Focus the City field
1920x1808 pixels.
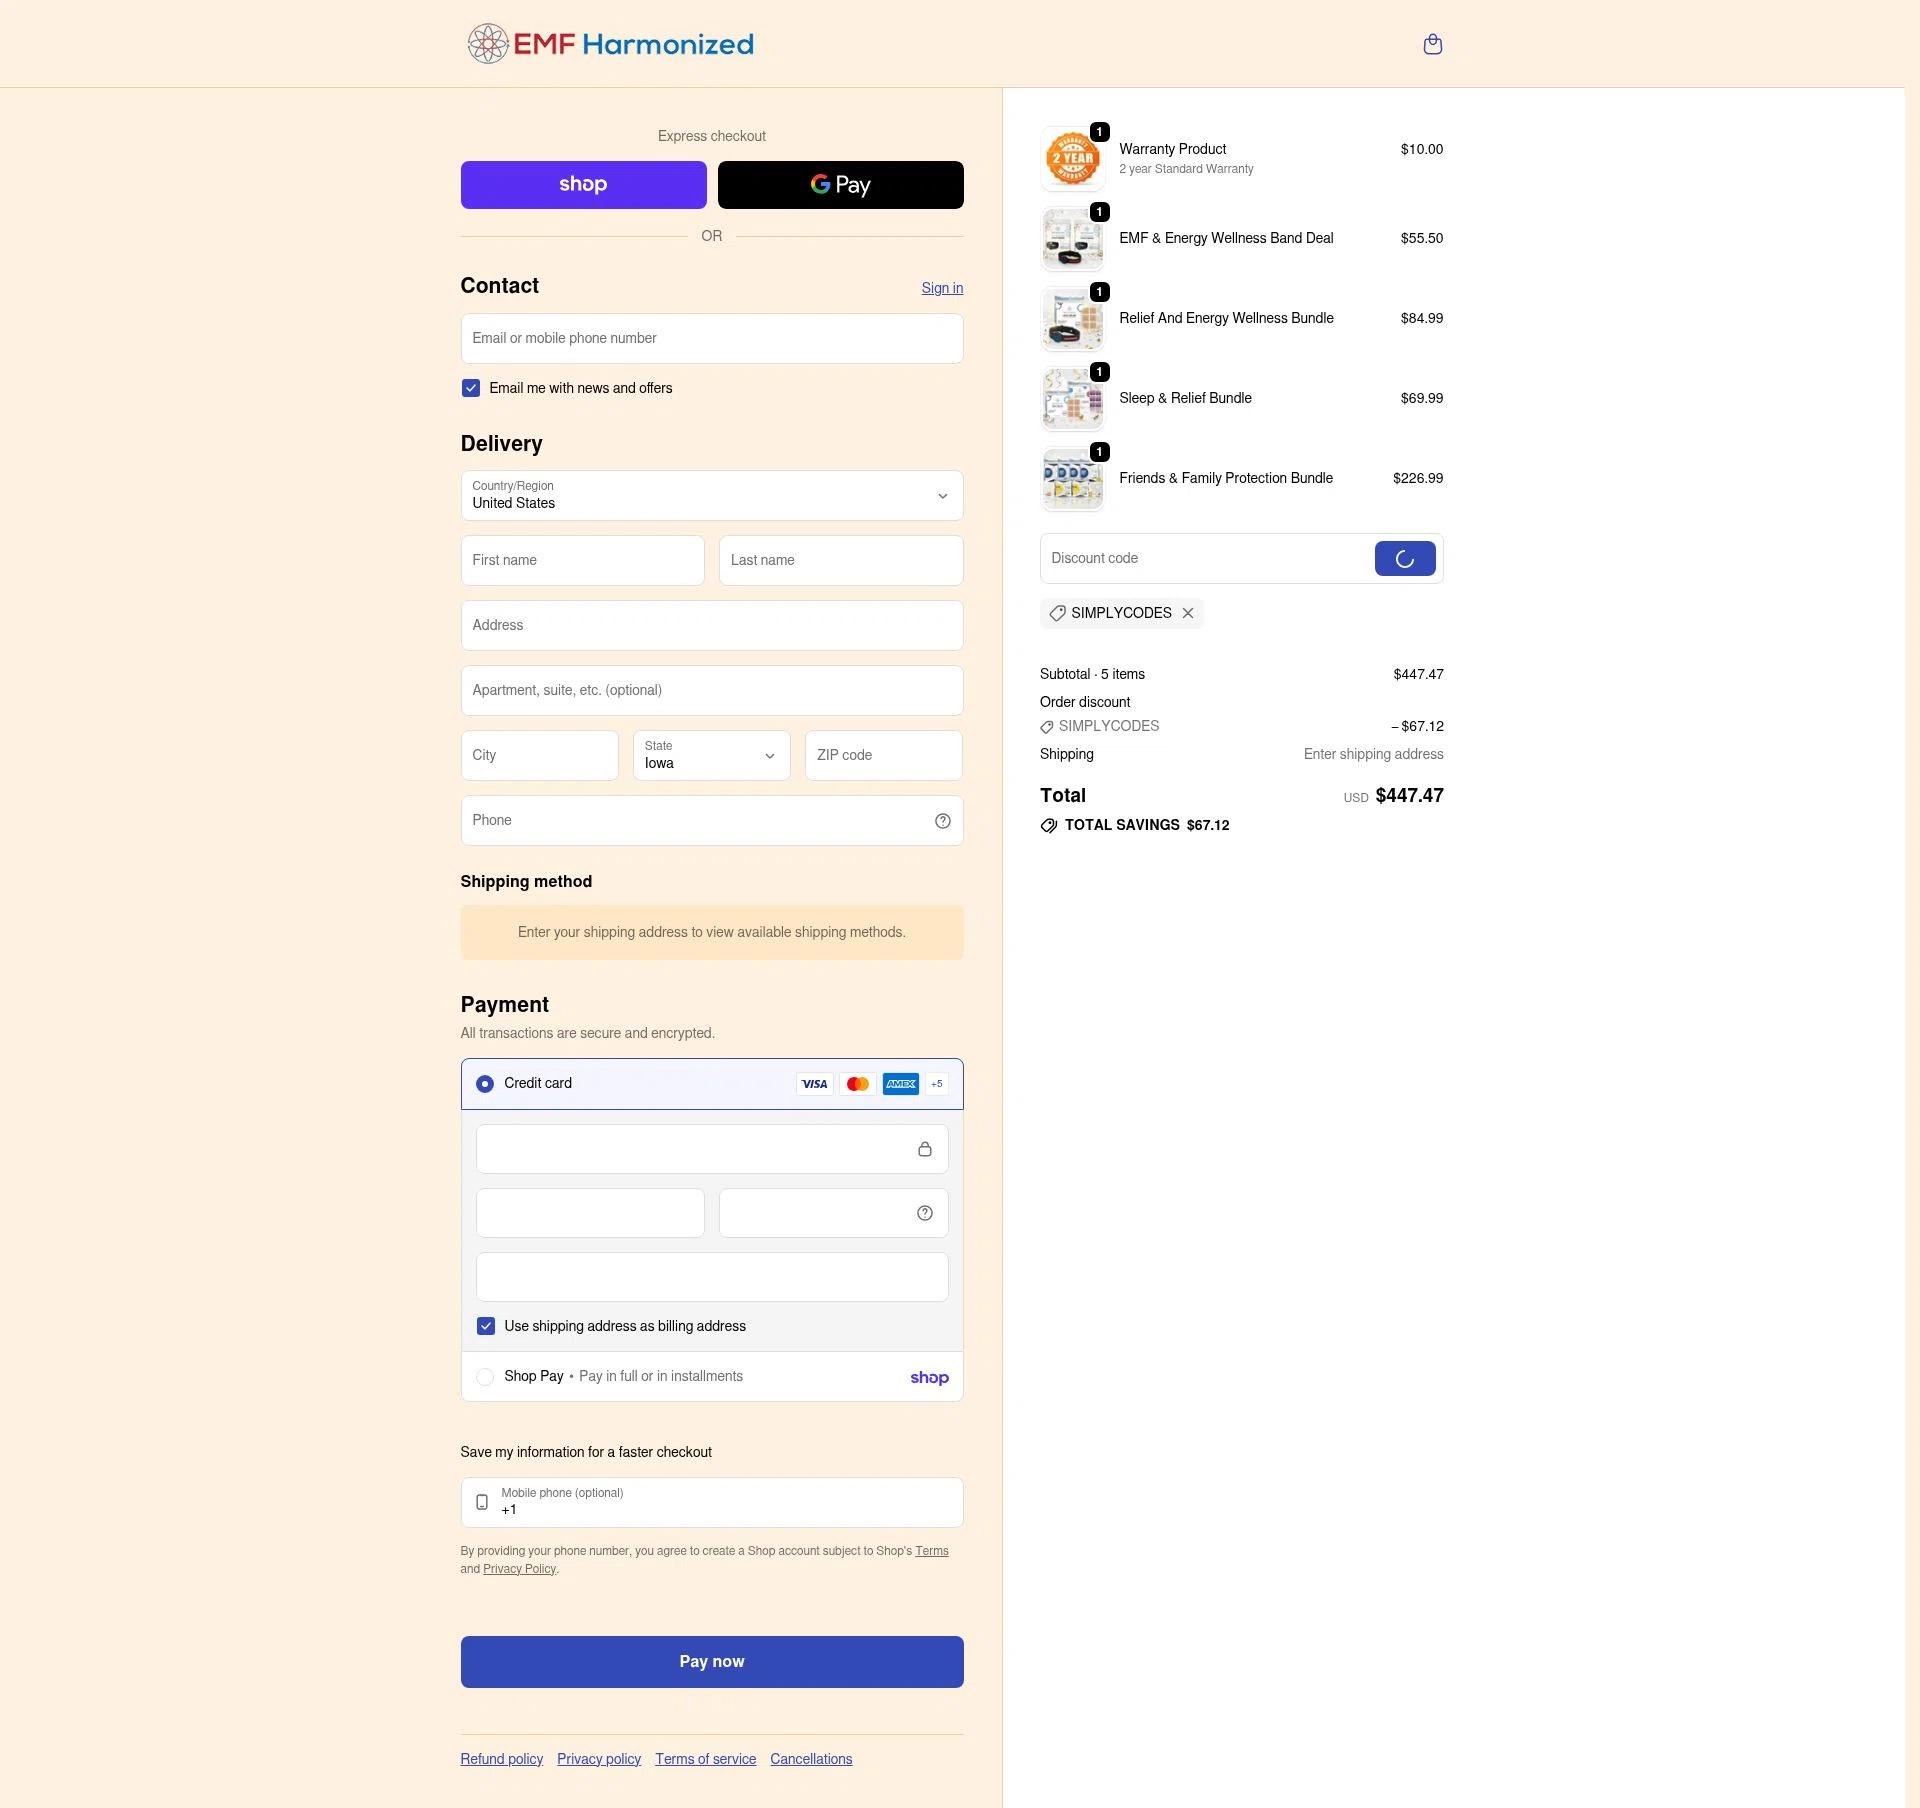click(539, 756)
